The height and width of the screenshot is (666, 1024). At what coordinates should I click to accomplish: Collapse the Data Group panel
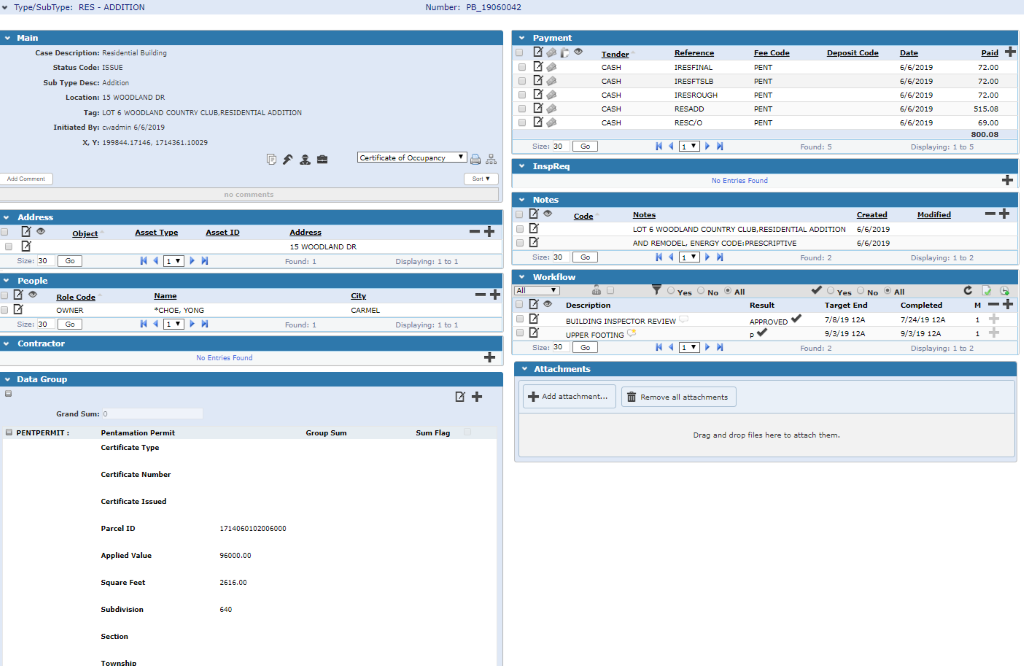click(7, 379)
